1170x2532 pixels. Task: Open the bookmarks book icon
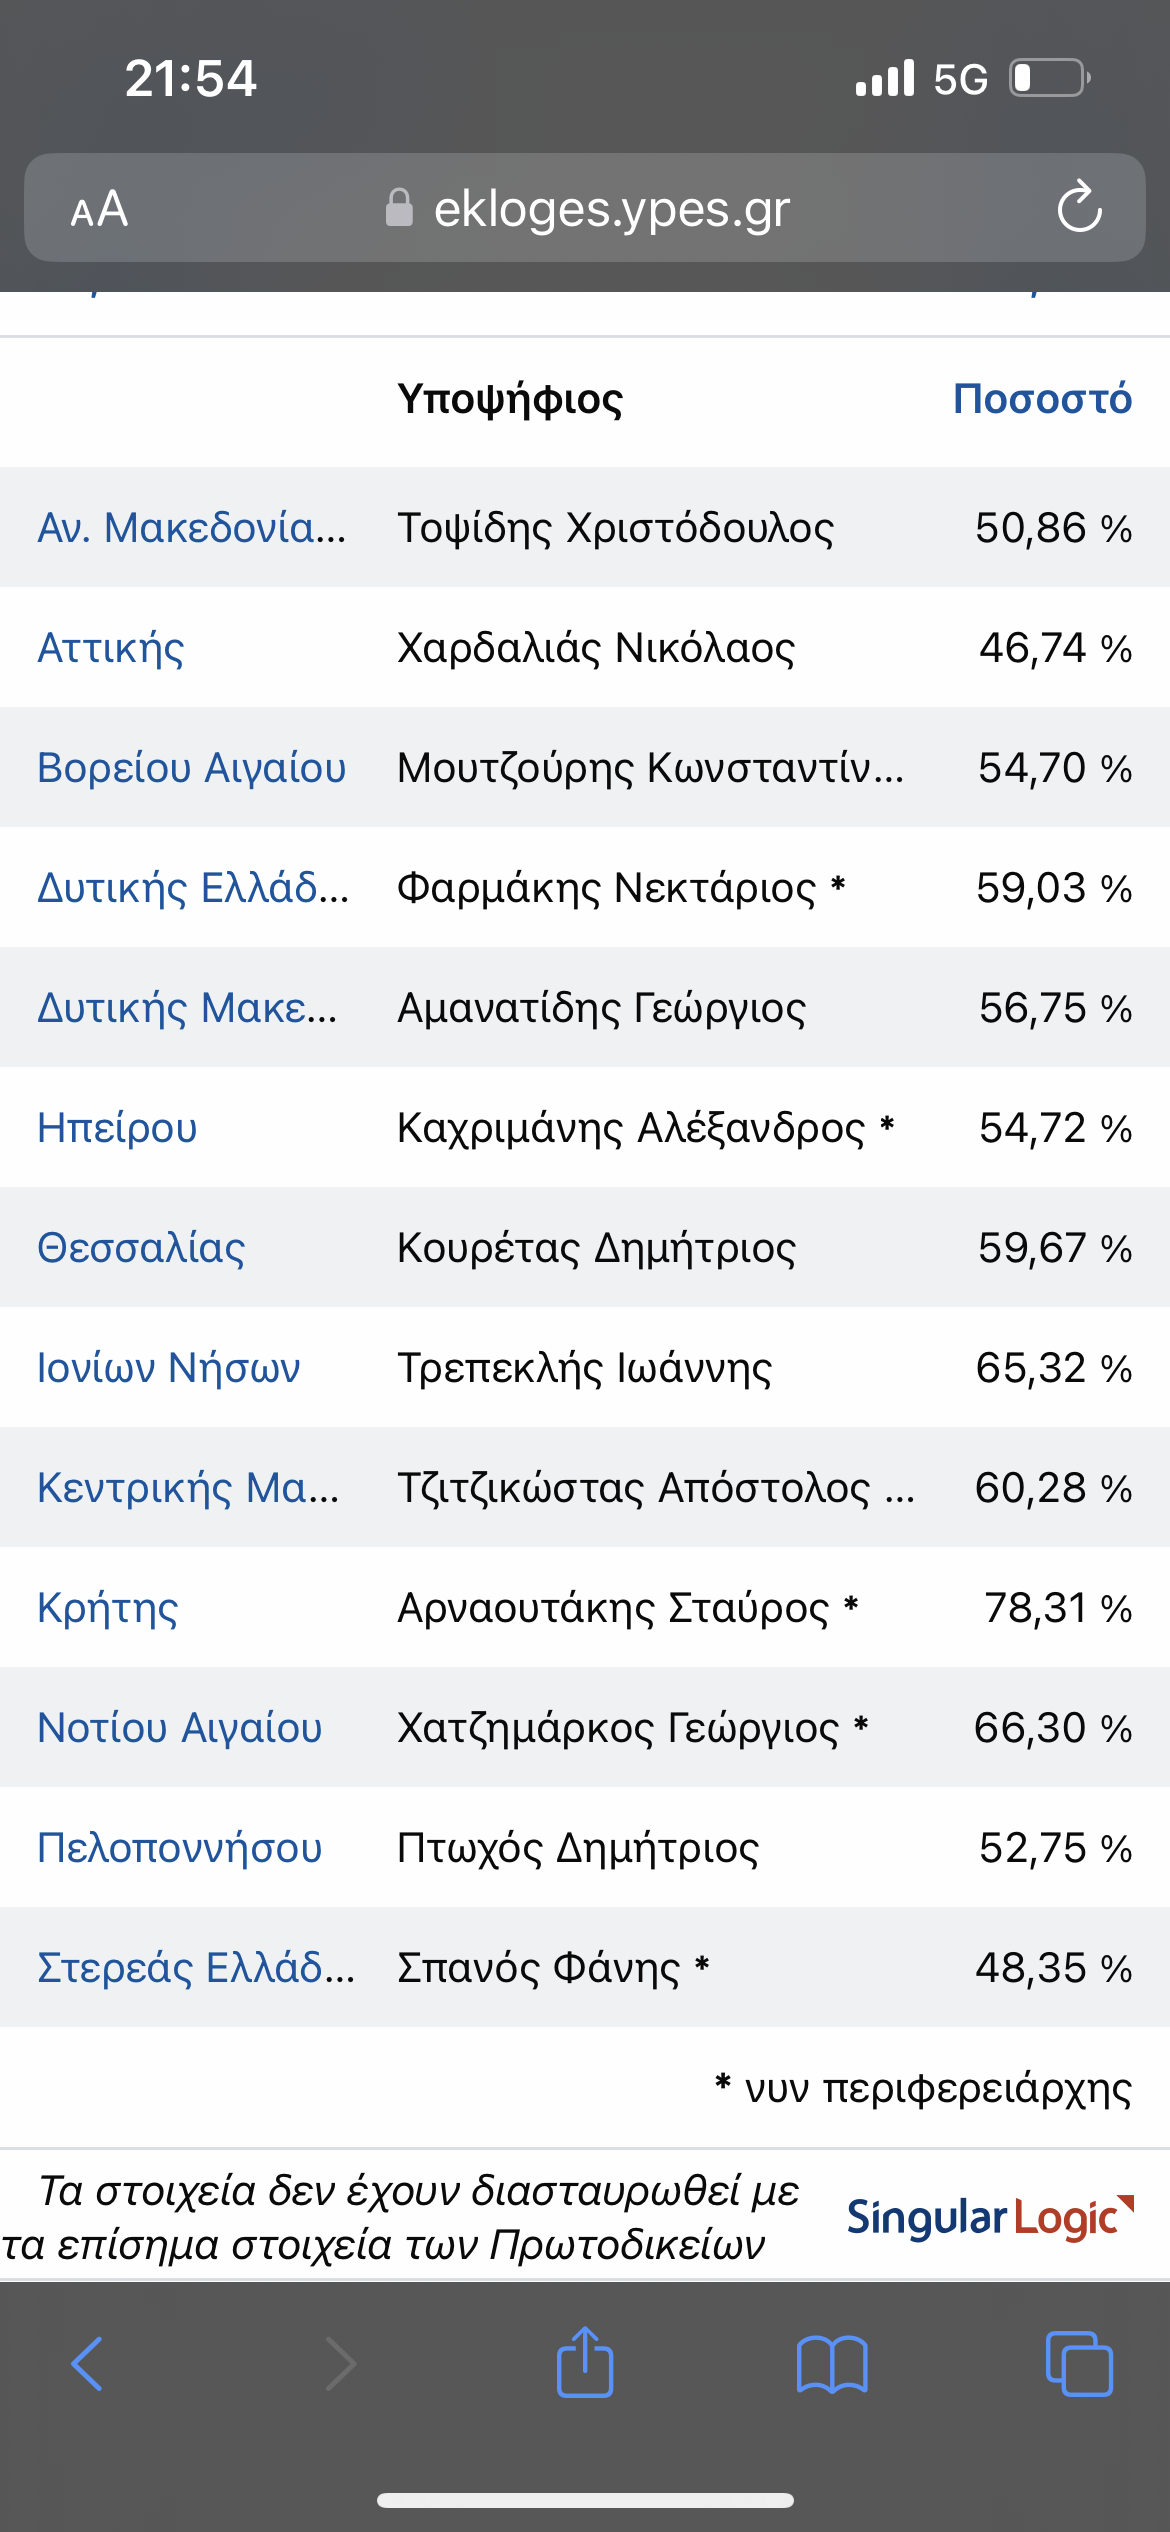coord(832,2364)
